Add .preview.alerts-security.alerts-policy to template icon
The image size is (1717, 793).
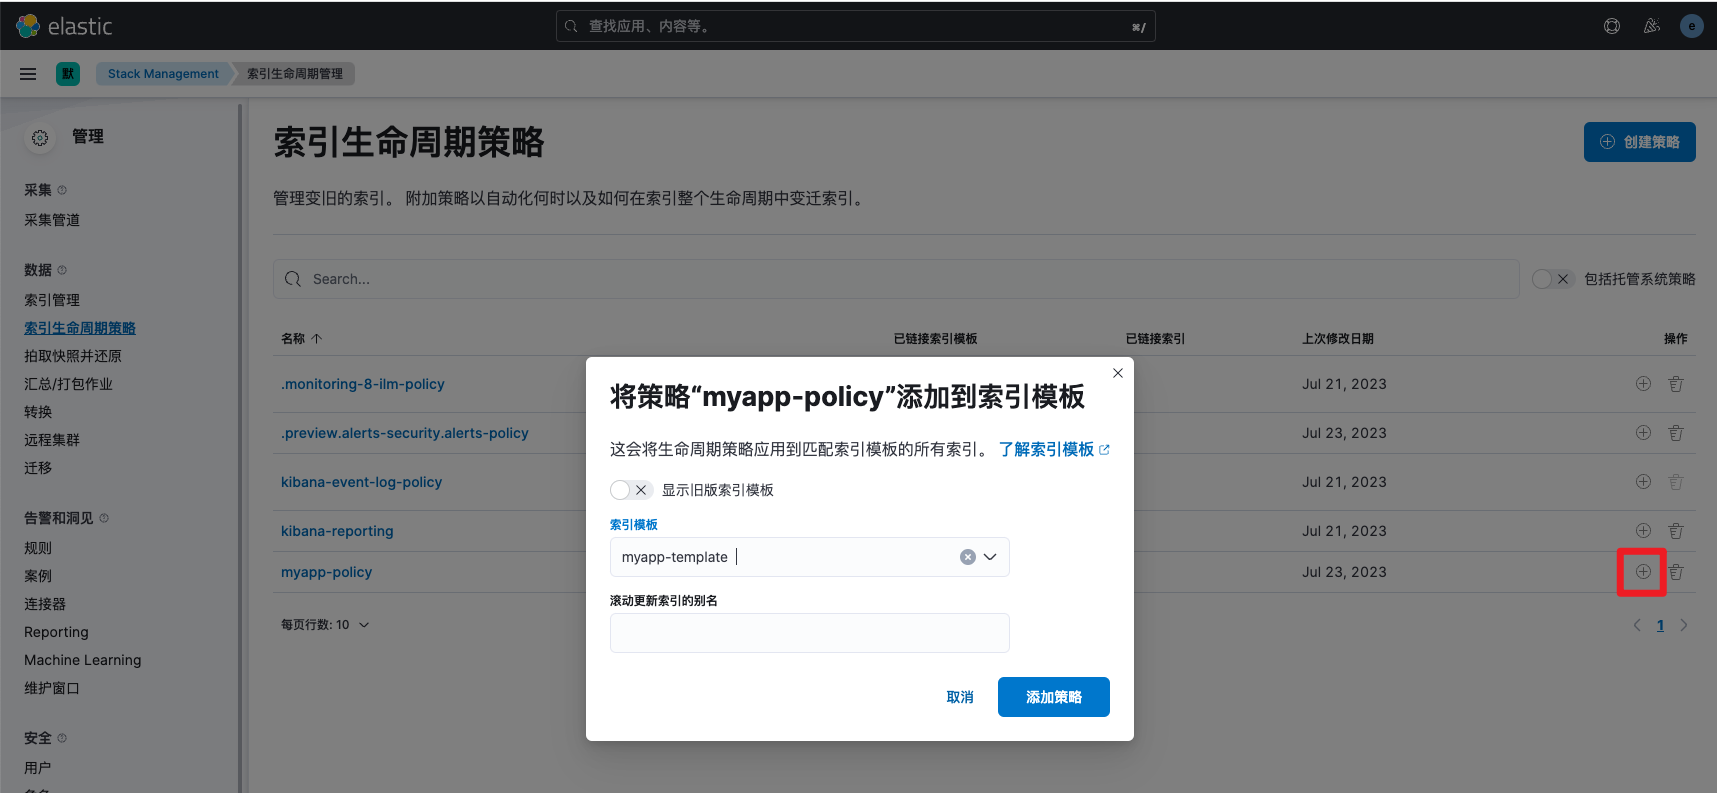click(x=1643, y=433)
